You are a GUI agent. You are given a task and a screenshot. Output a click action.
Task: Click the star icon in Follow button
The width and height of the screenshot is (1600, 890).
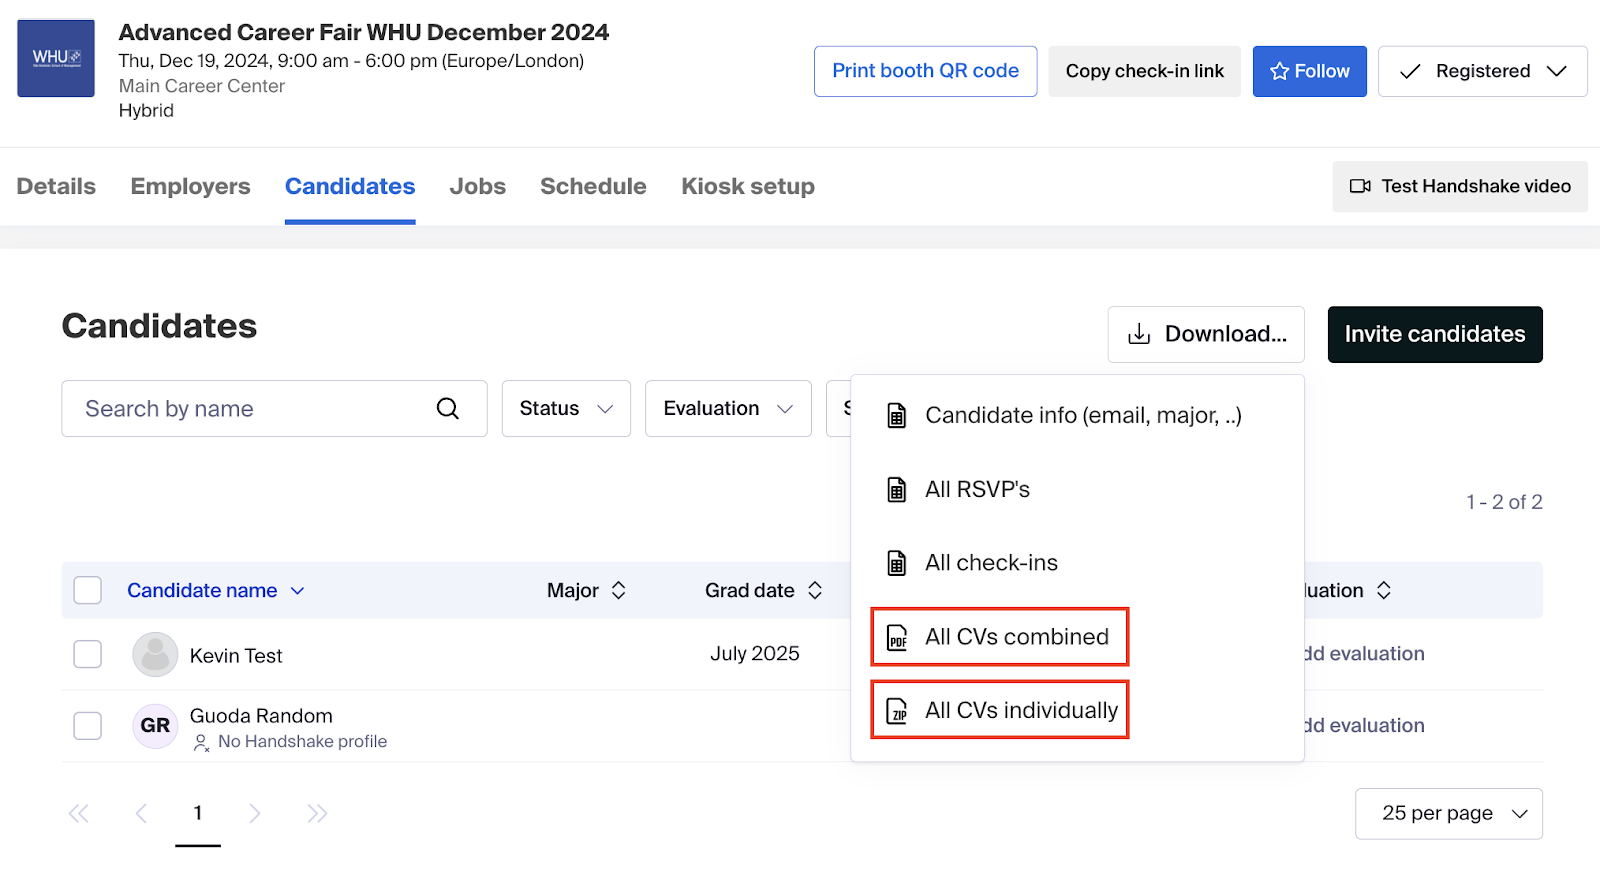coord(1279,71)
